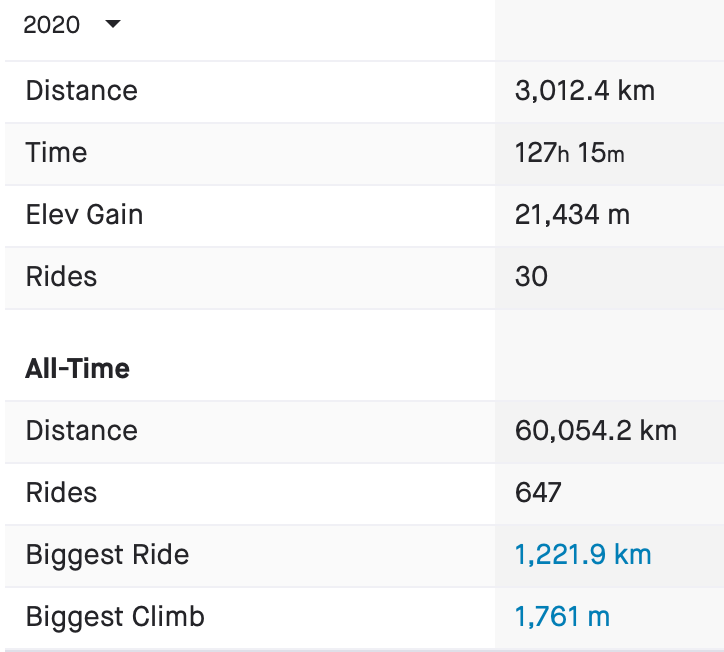
Task: Click the Time row label
Action: (56, 153)
